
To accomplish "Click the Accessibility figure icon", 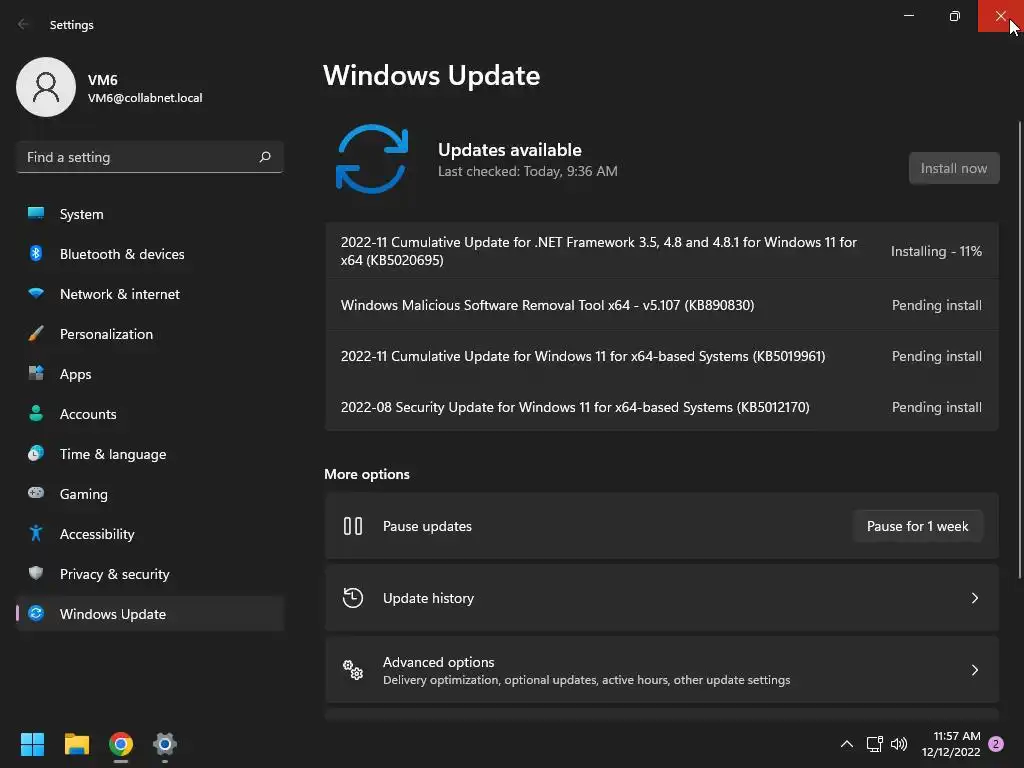I will [x=36, y=534].
